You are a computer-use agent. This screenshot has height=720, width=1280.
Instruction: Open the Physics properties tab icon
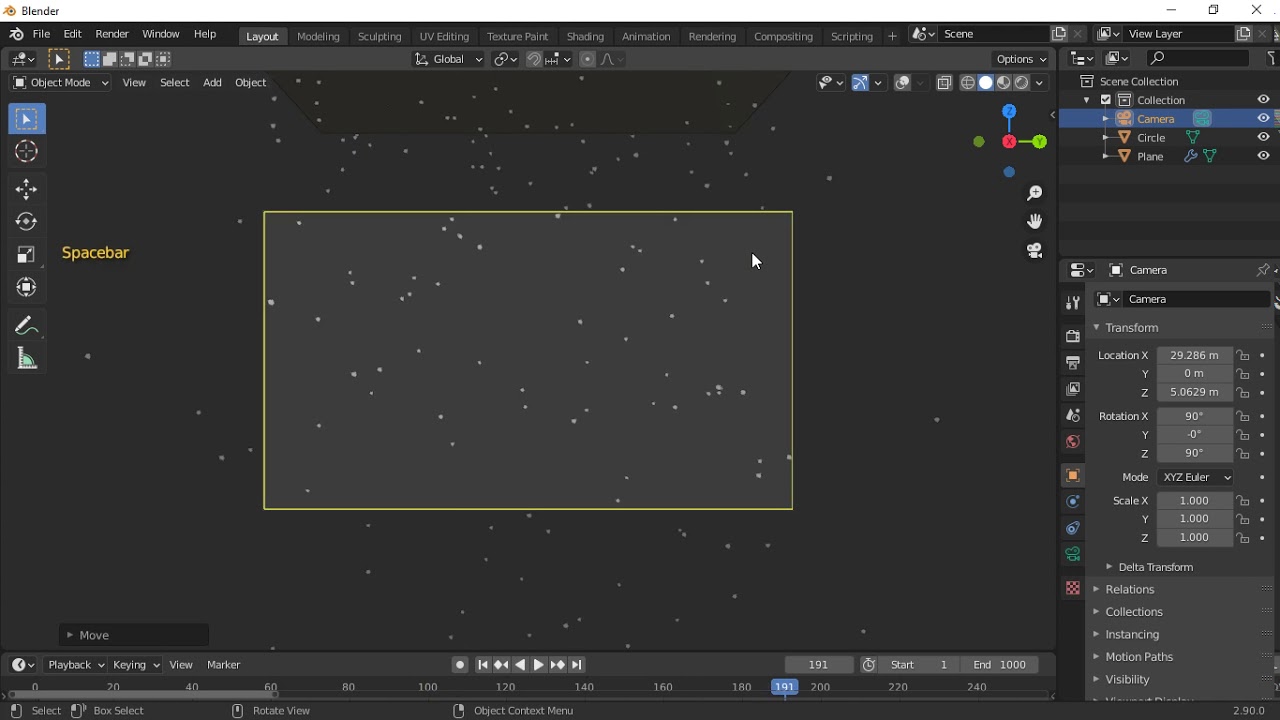coord(1073,502)
